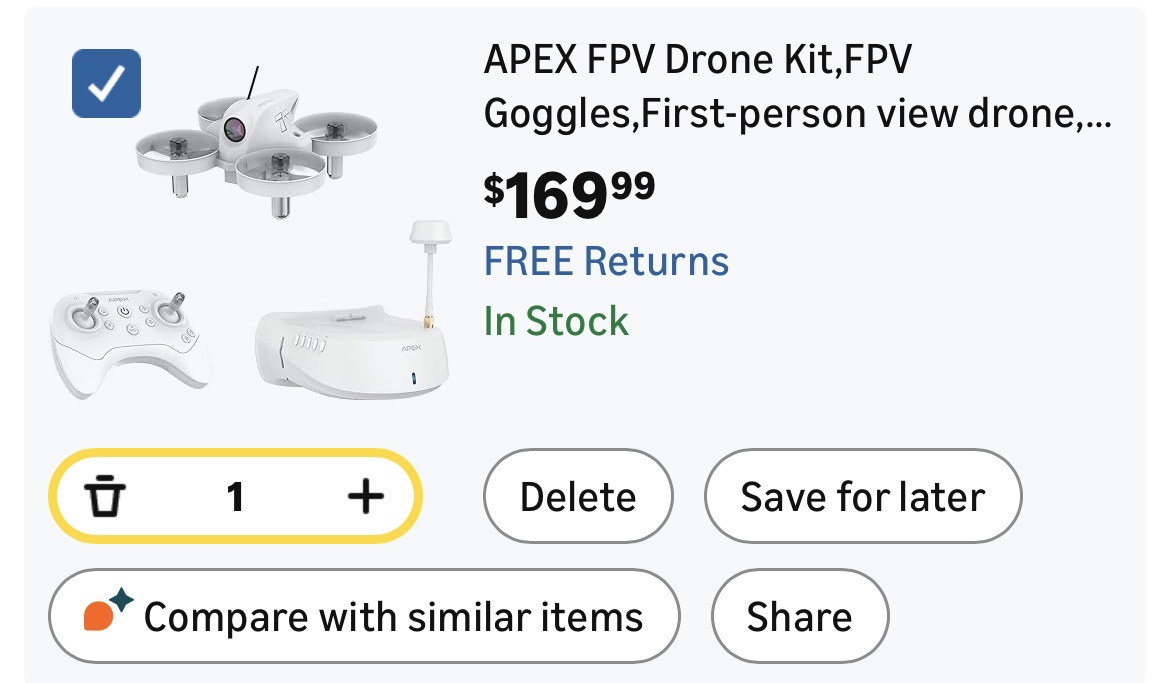Uncheck the blue item selection checkbox
Viewport: 1170px width, 683px height.
pyautogui.click(x=106, y=83)
